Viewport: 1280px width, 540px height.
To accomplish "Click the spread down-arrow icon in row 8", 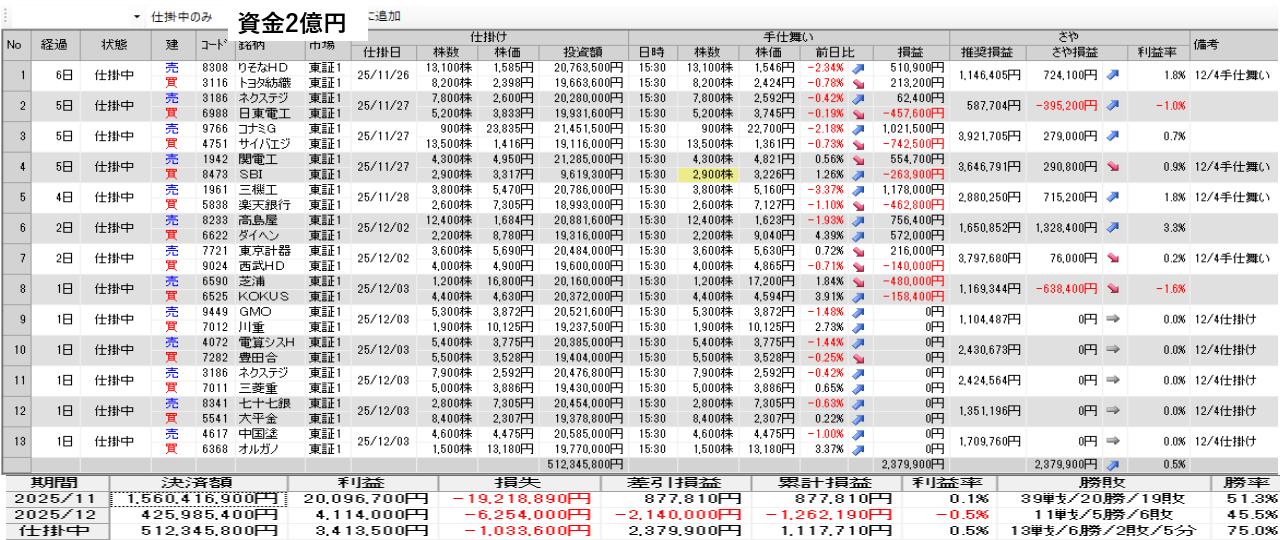I will pos(1114,290).
